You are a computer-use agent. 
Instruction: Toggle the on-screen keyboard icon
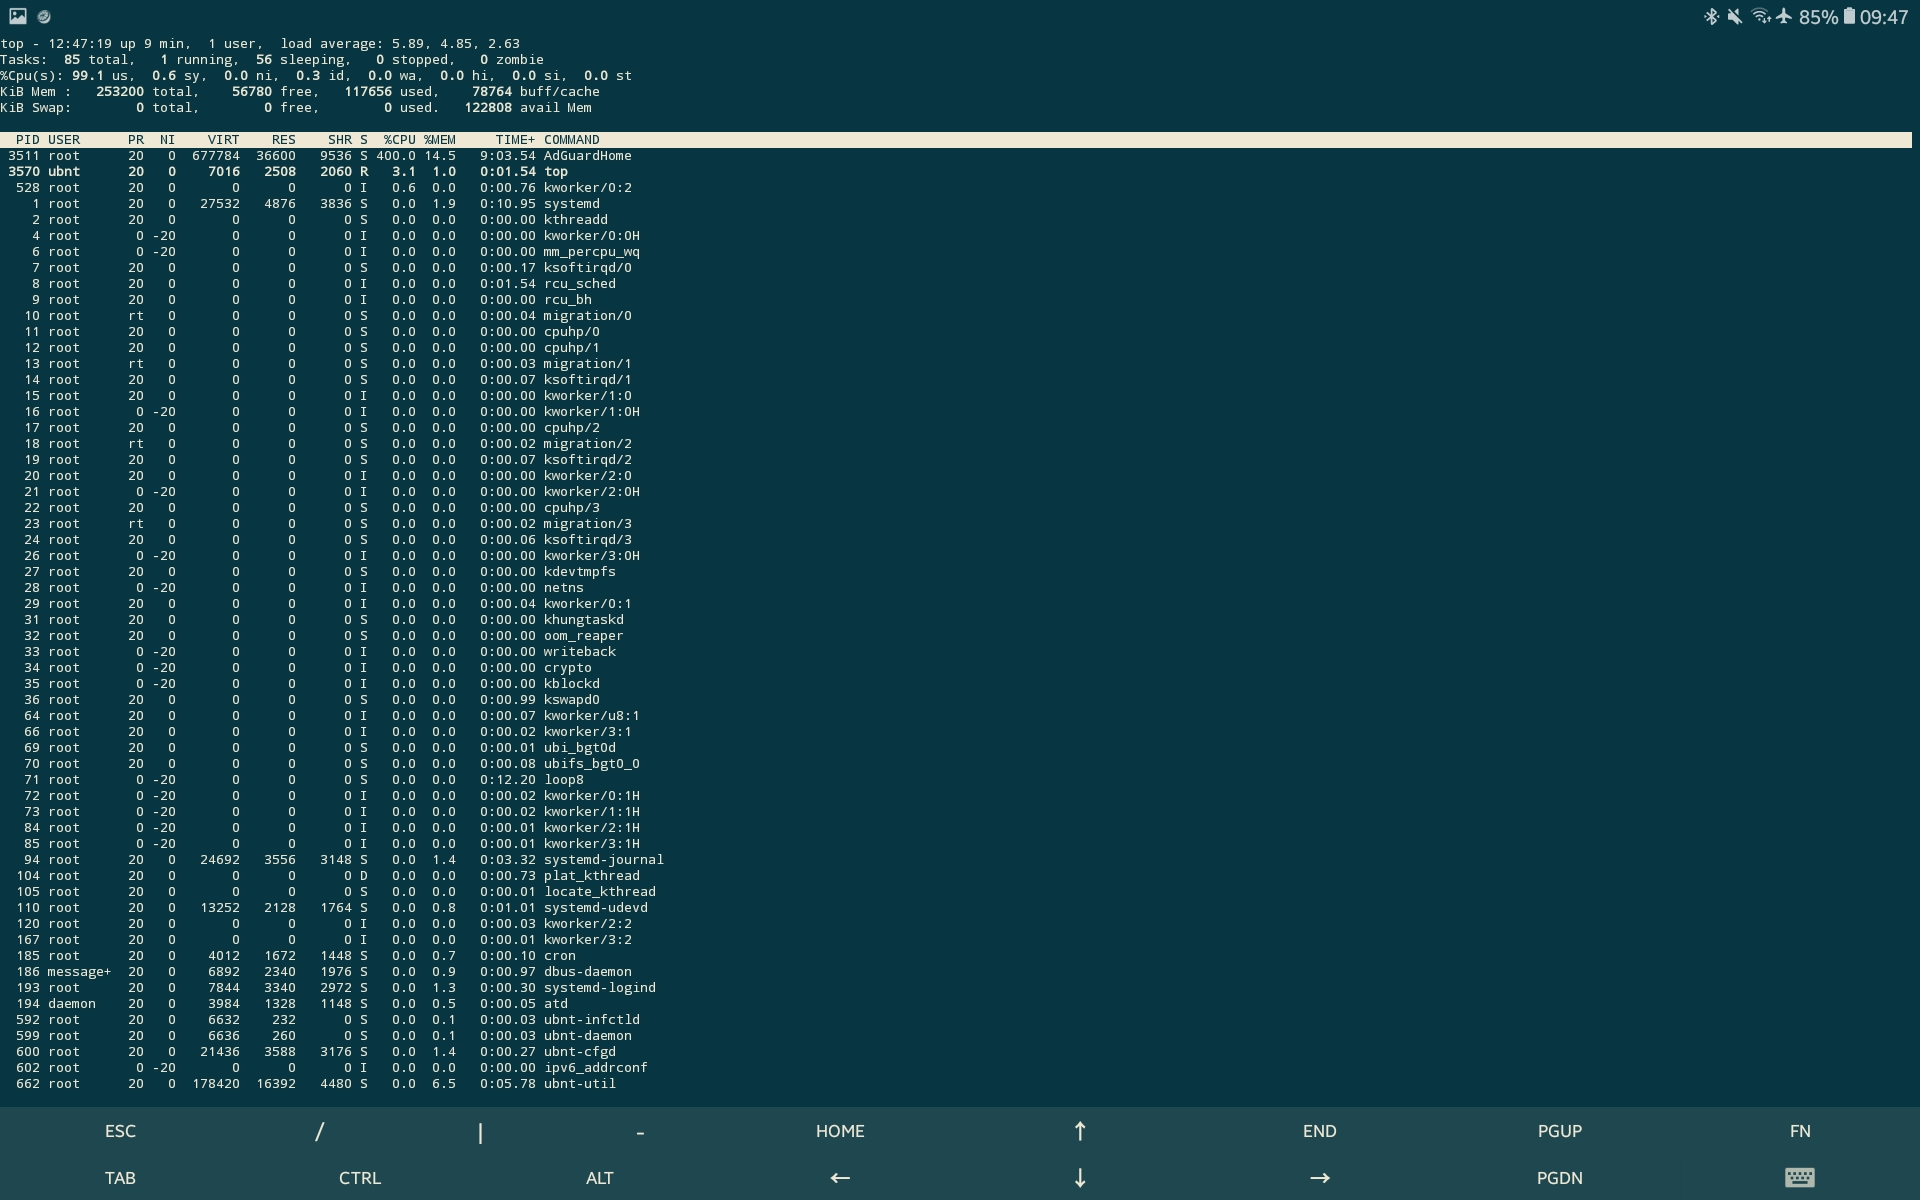1800,1178
